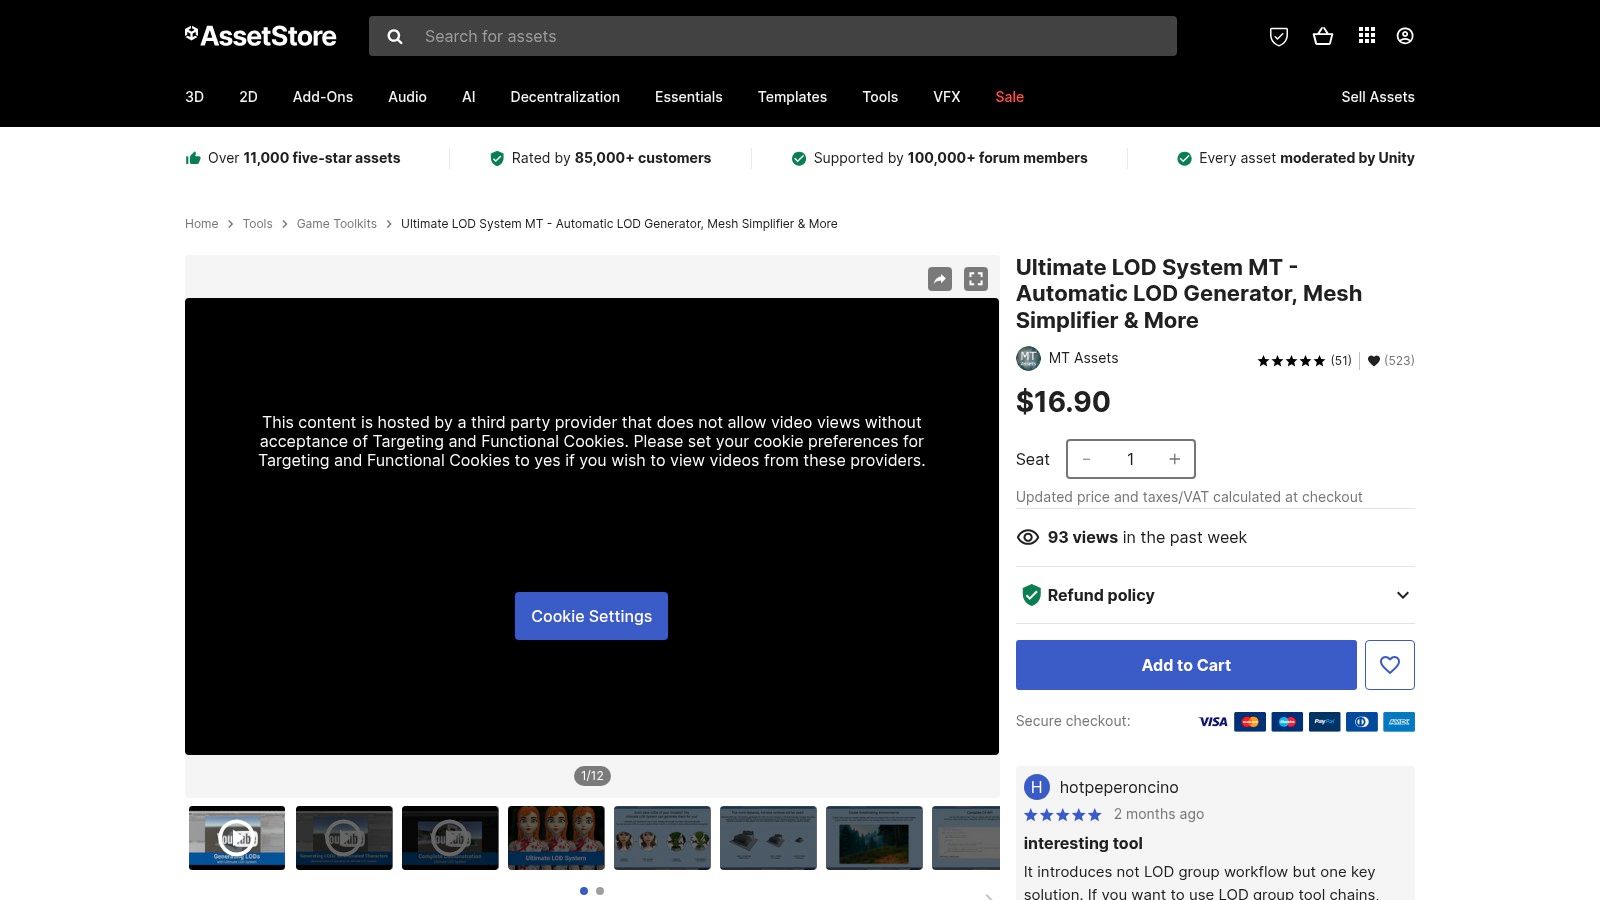Expand the Refund policy section
The width and height of the screenshot is (1600, 900).
click(x=1404, y=595)
